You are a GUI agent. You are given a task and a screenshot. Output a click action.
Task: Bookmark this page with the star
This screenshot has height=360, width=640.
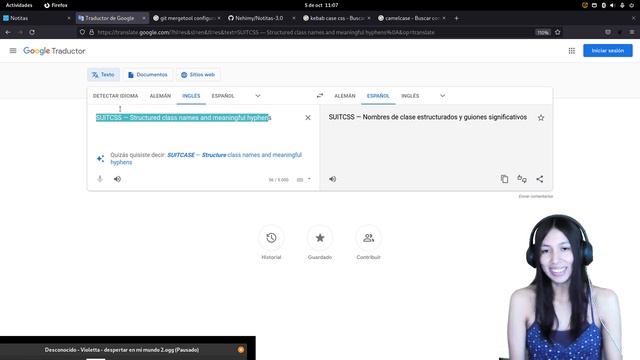pos(558,32)
